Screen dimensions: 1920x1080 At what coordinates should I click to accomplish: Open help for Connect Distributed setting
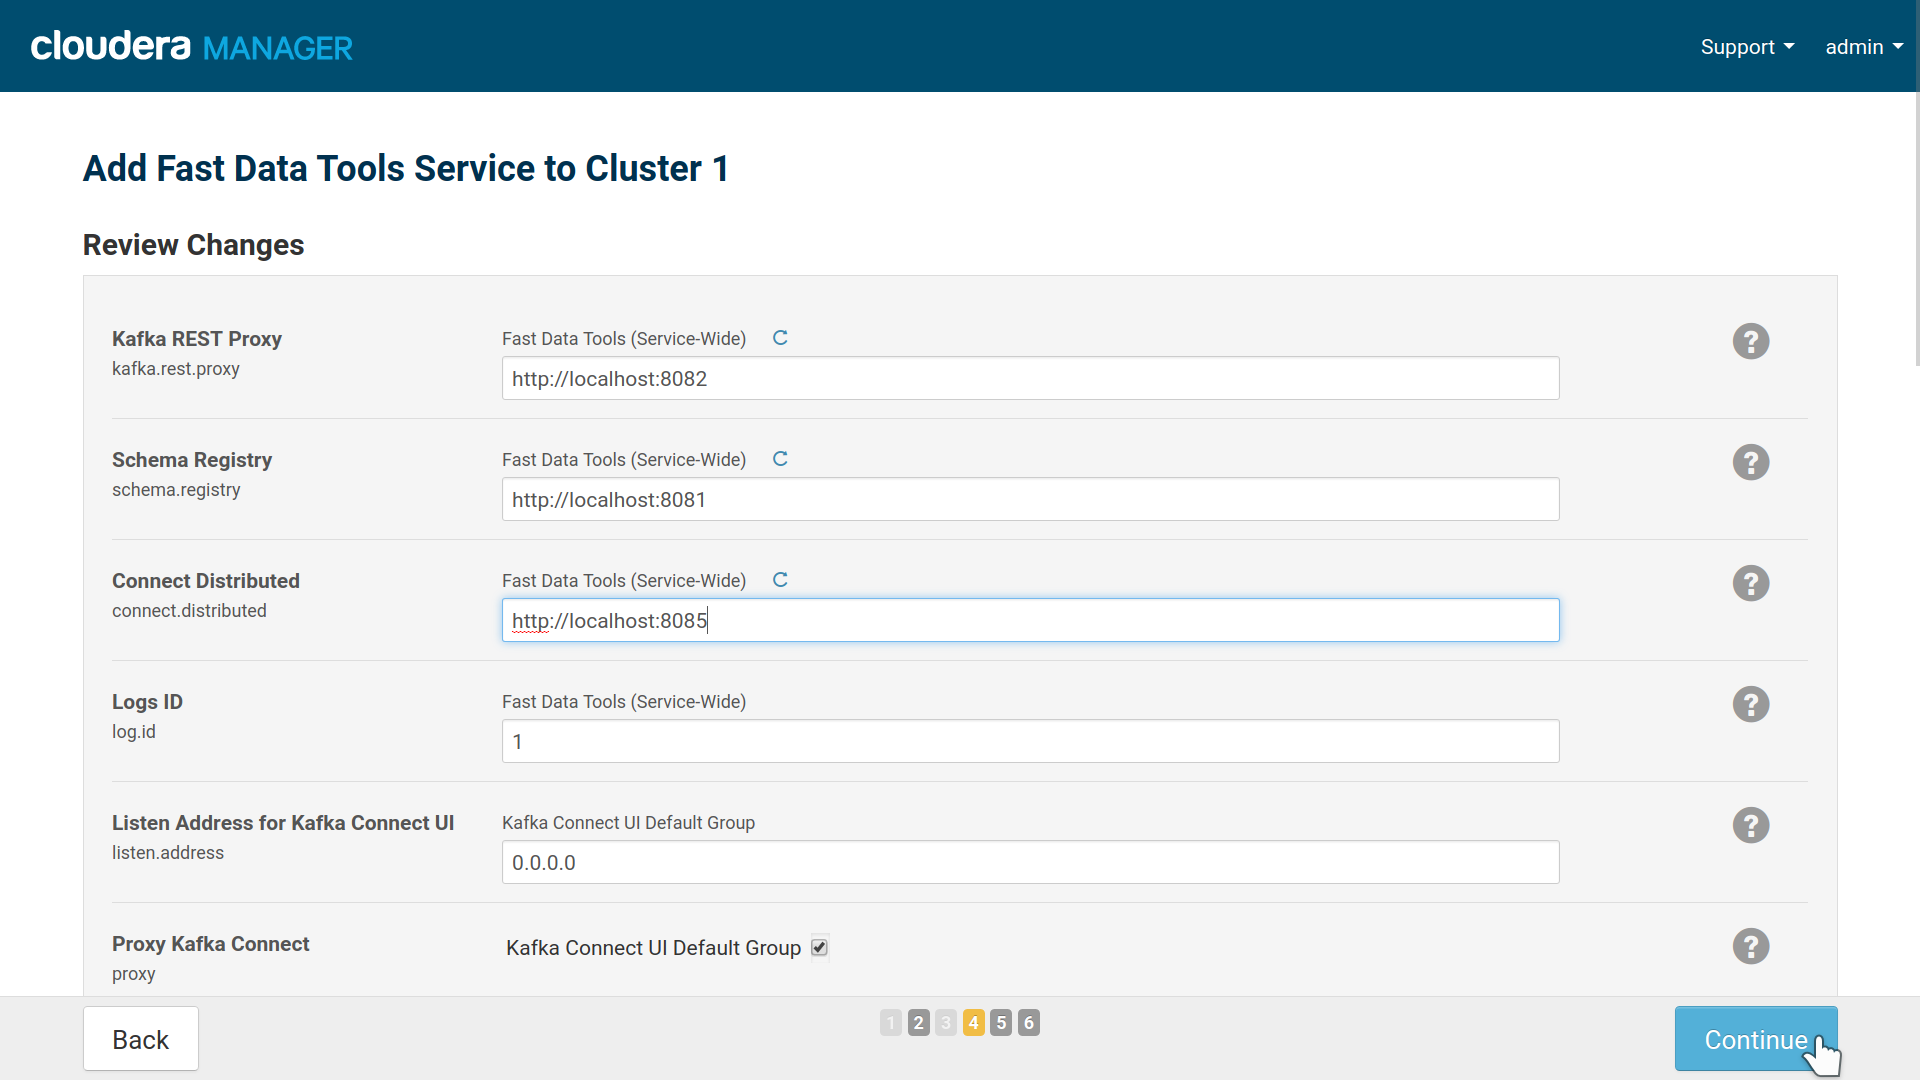(1751, 583)
